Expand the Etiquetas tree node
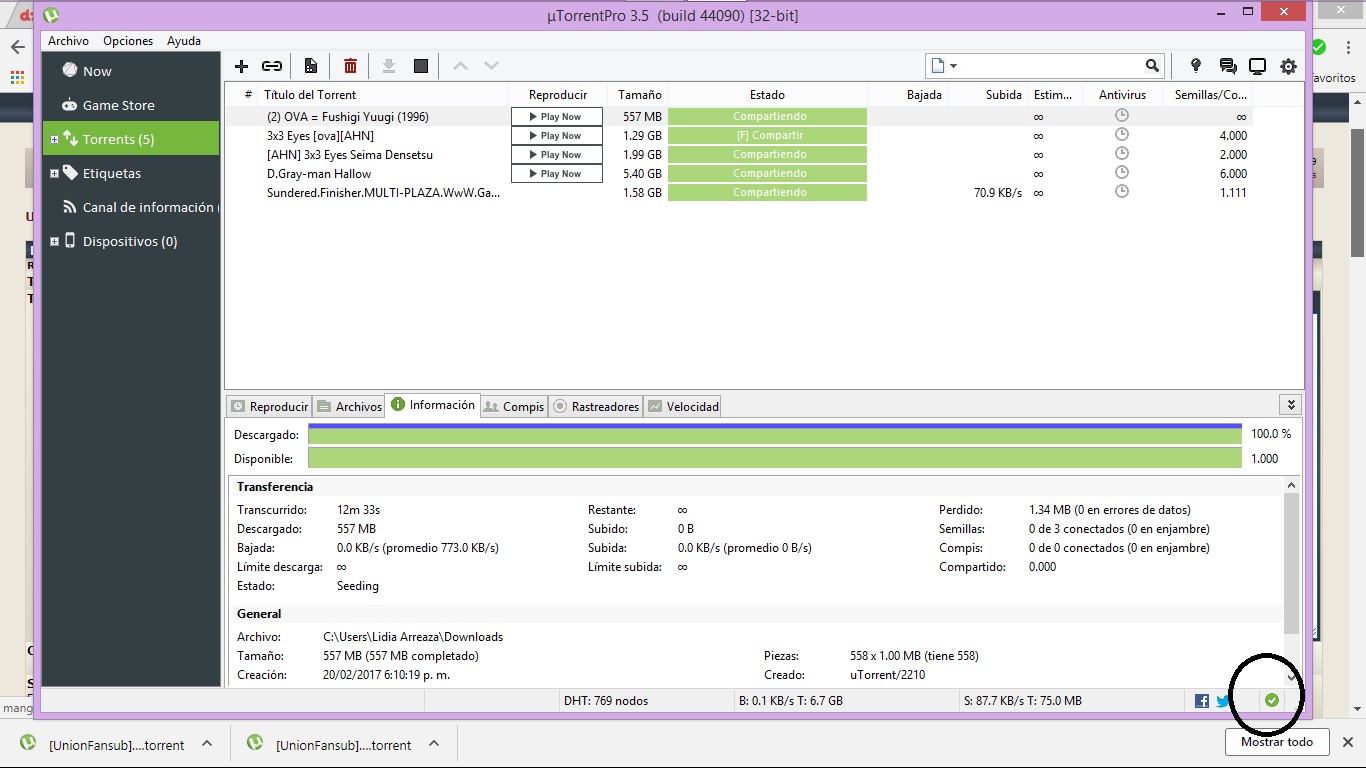This screenshot has width=1366, height=768. [54, 173]
